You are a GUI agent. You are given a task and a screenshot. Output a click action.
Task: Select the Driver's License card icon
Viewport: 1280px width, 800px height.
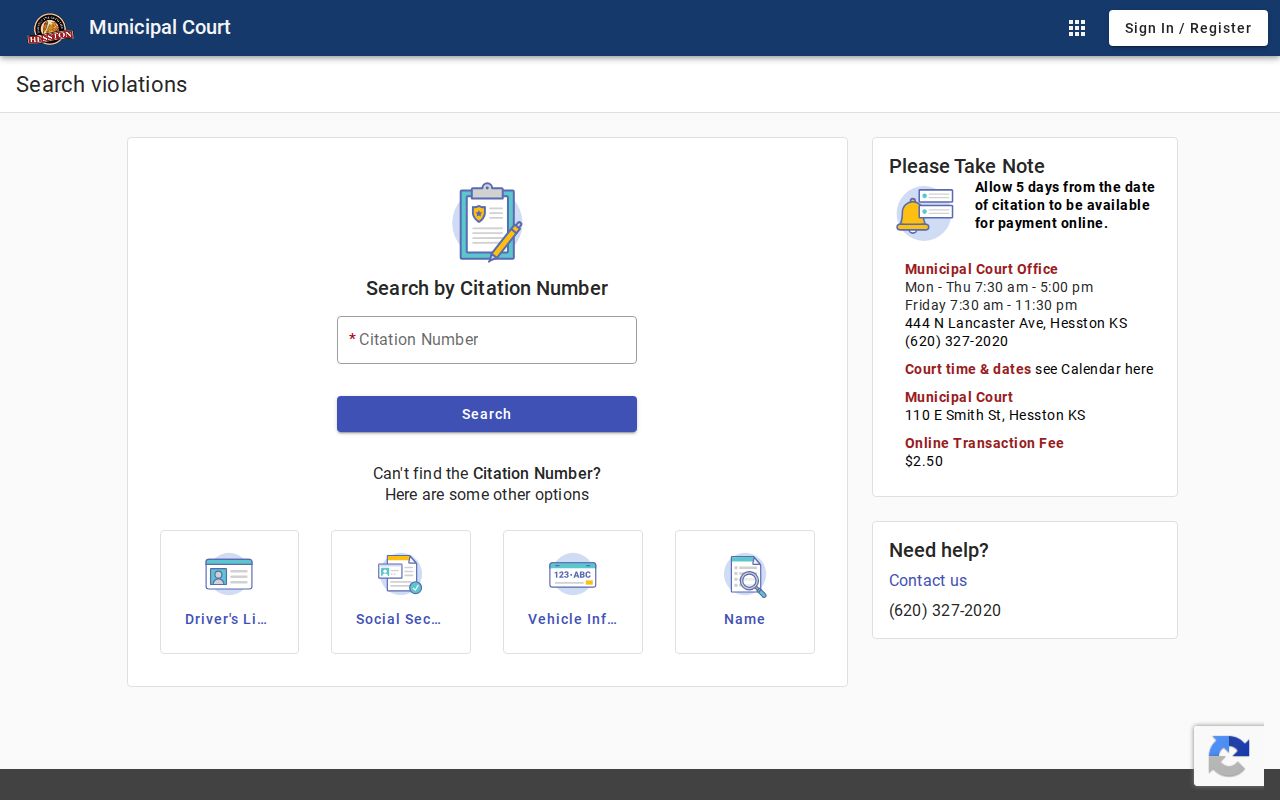229,575
